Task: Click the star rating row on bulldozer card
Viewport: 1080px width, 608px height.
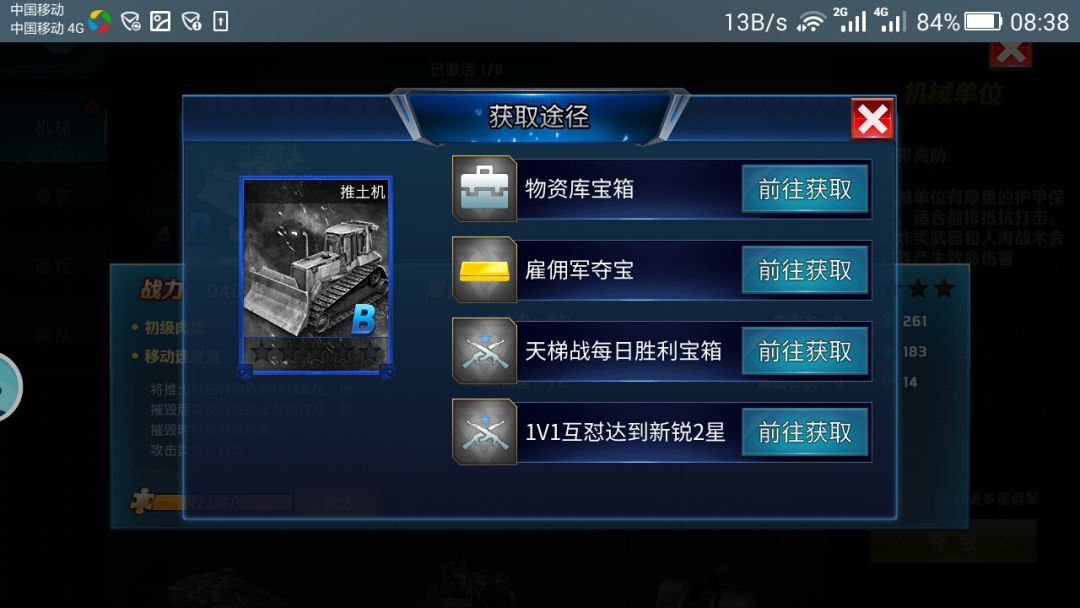Action: [x=316, y=353]
